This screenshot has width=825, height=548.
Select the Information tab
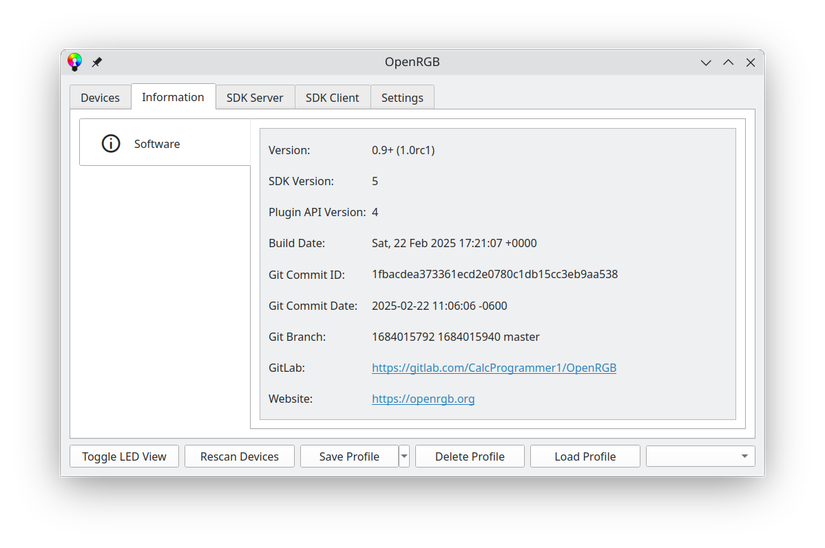173,97
